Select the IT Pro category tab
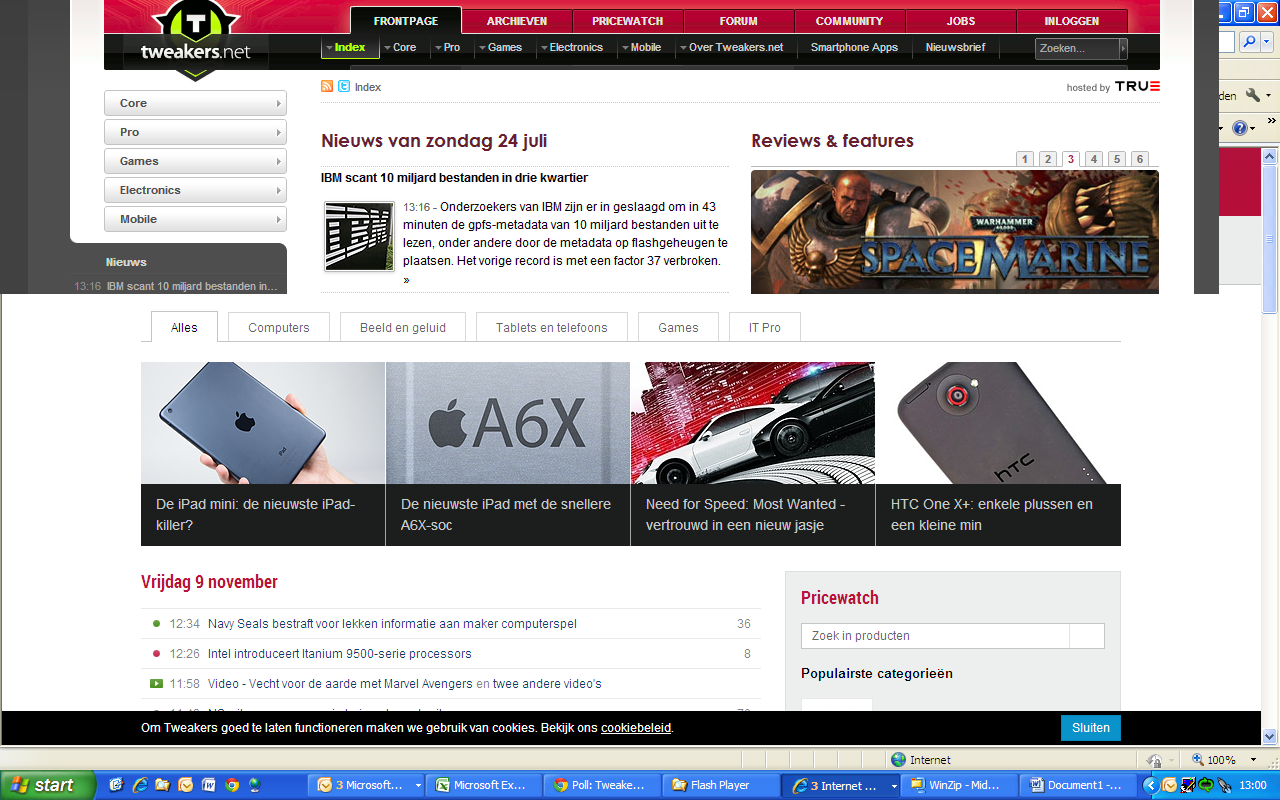Screen dimensions: 1280x800 point(765,327)
